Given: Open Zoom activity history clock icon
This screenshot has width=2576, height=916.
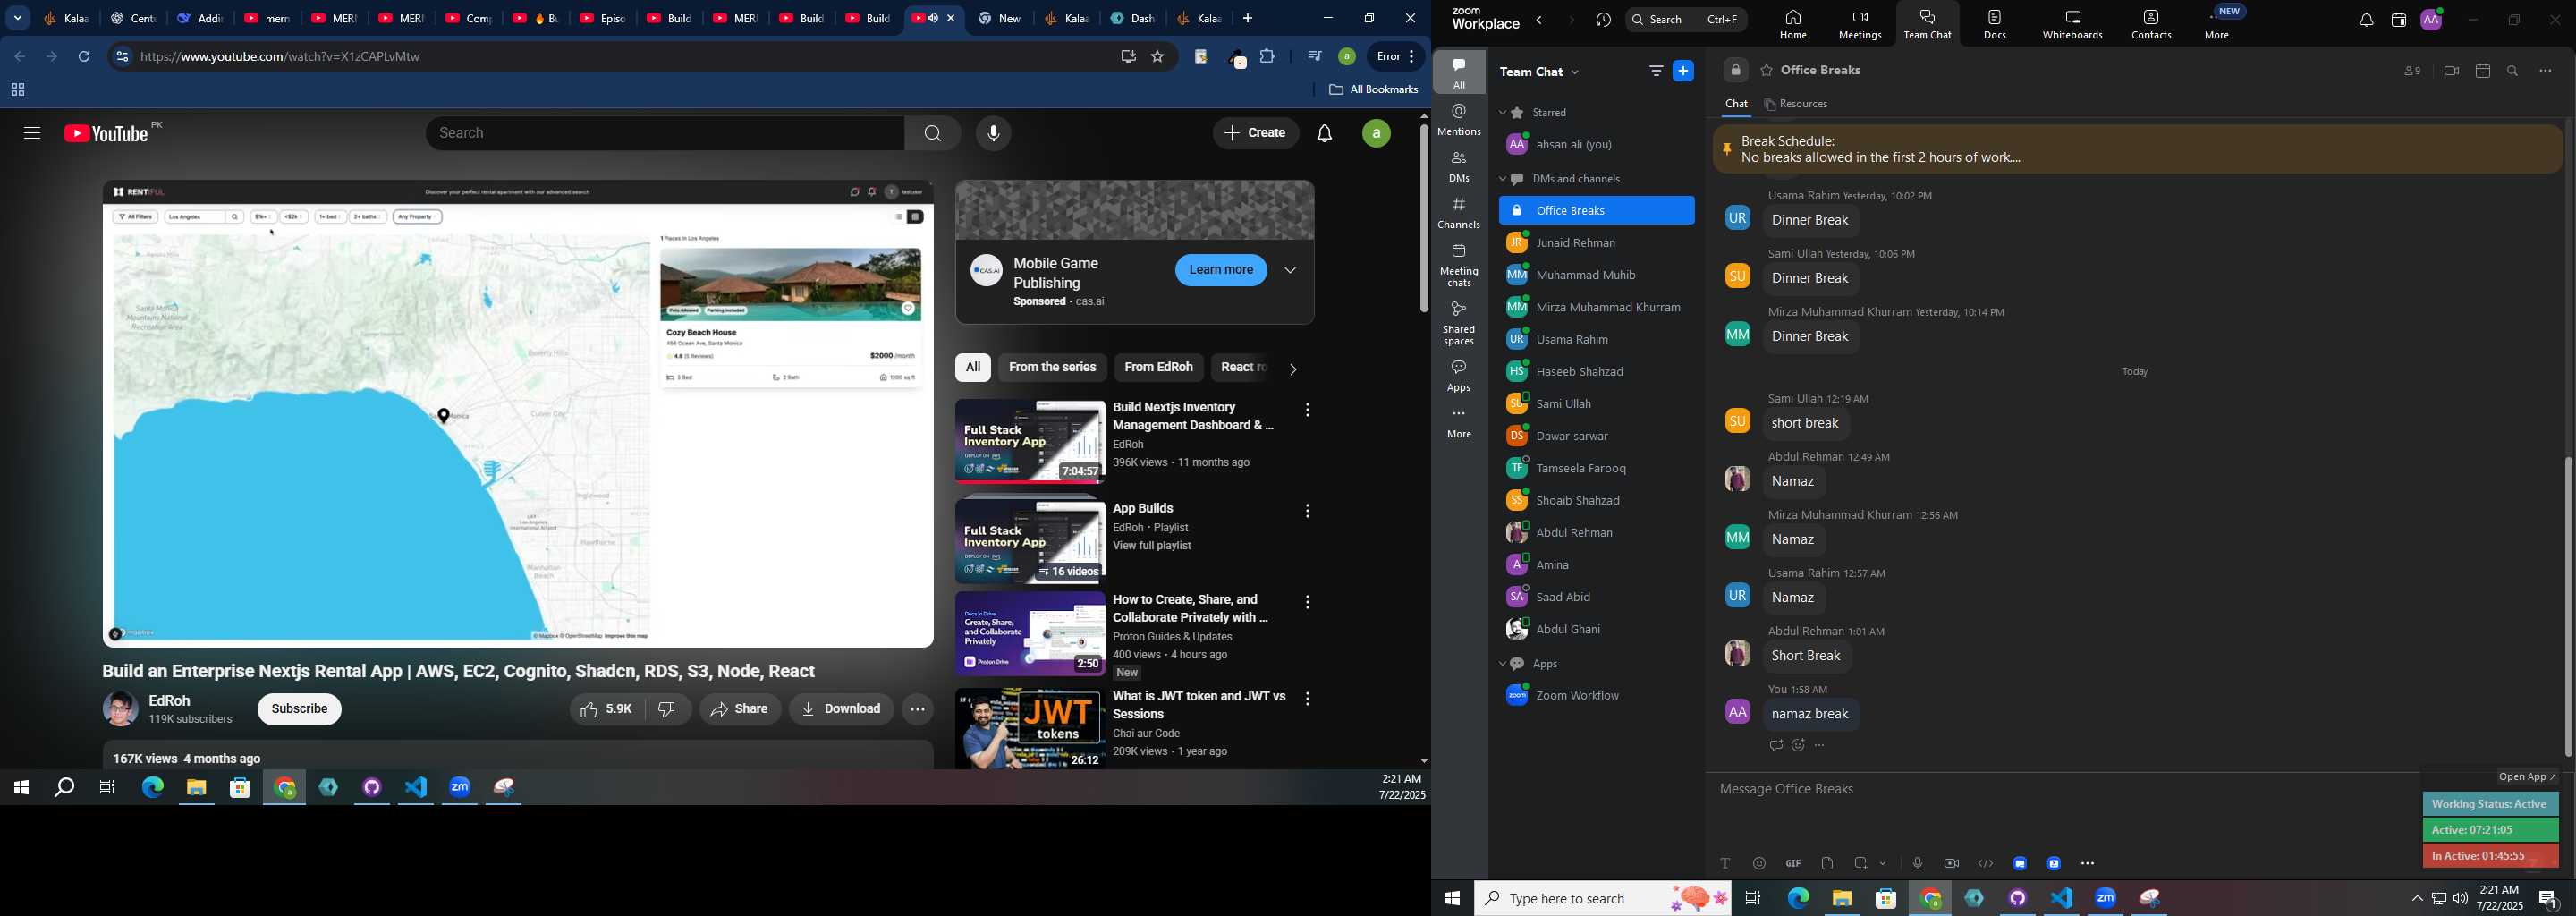Looking at the screenshot, I should point(1604,20).
